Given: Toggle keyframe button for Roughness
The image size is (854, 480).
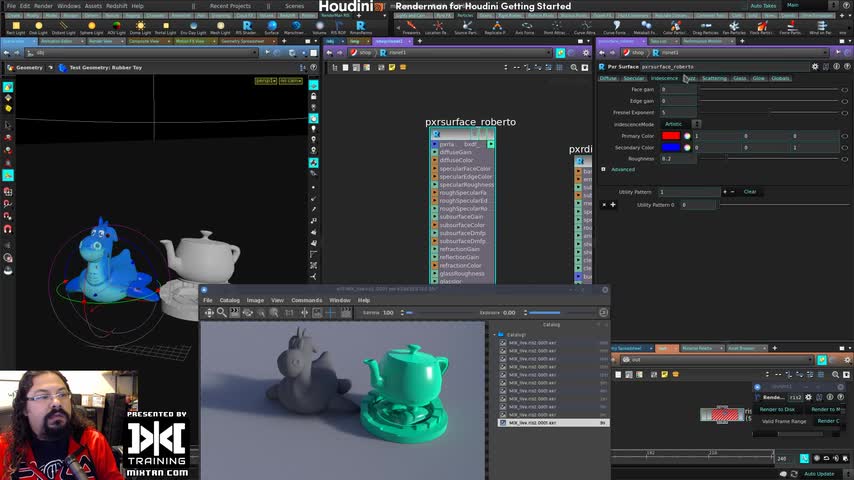Looking at the screenshot, I should coord(845,159).
